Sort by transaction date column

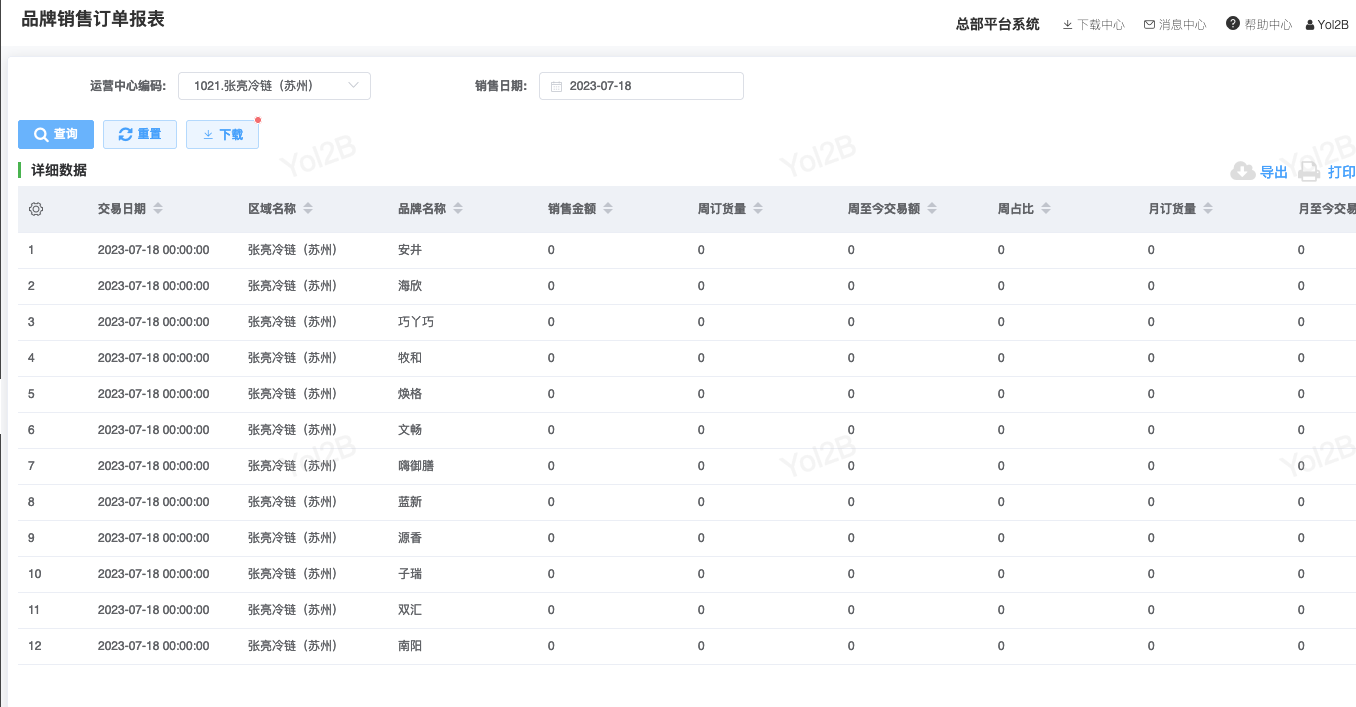click(x=158, y=209)
